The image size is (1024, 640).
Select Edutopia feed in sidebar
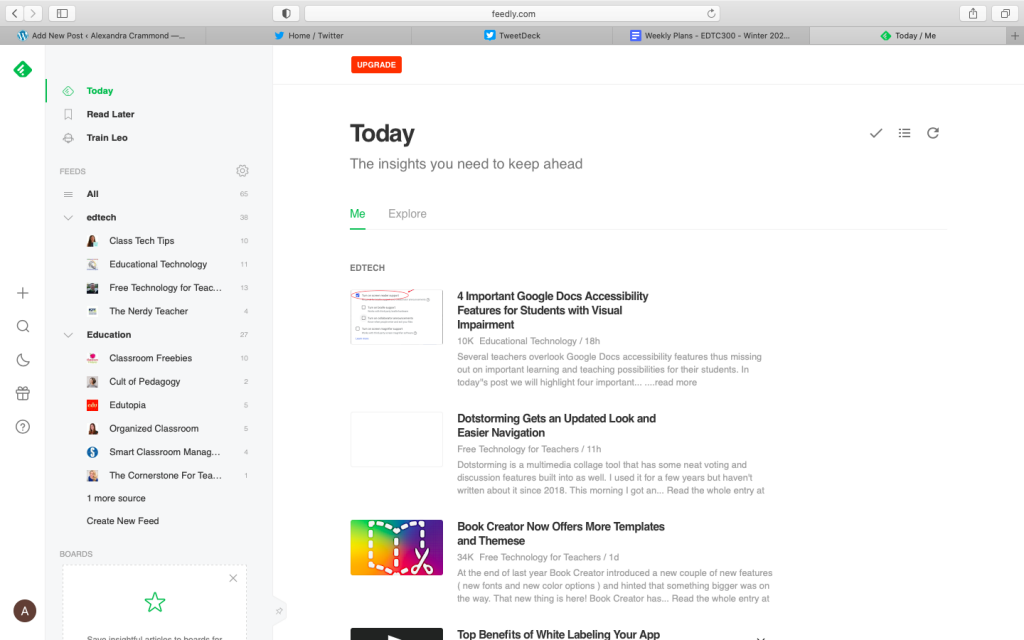tap(127, 405)
